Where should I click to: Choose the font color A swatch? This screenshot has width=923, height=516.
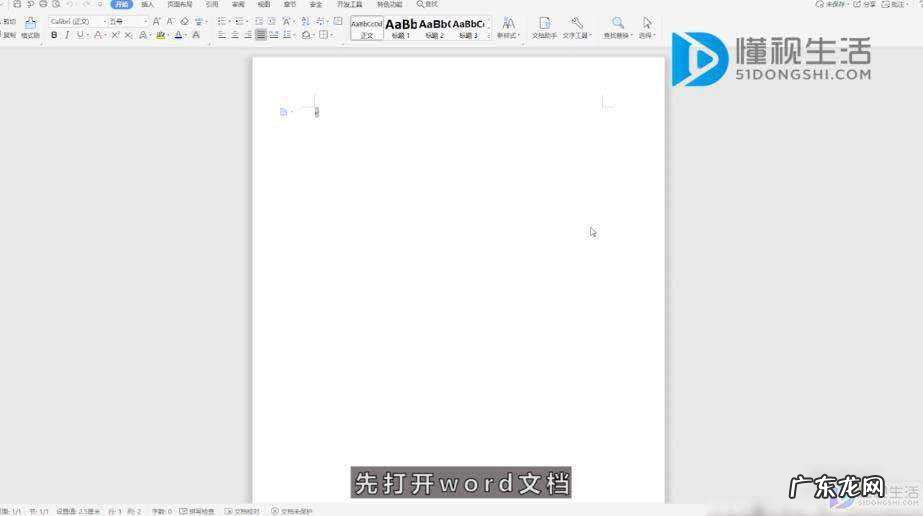click(x=178, y=35)
